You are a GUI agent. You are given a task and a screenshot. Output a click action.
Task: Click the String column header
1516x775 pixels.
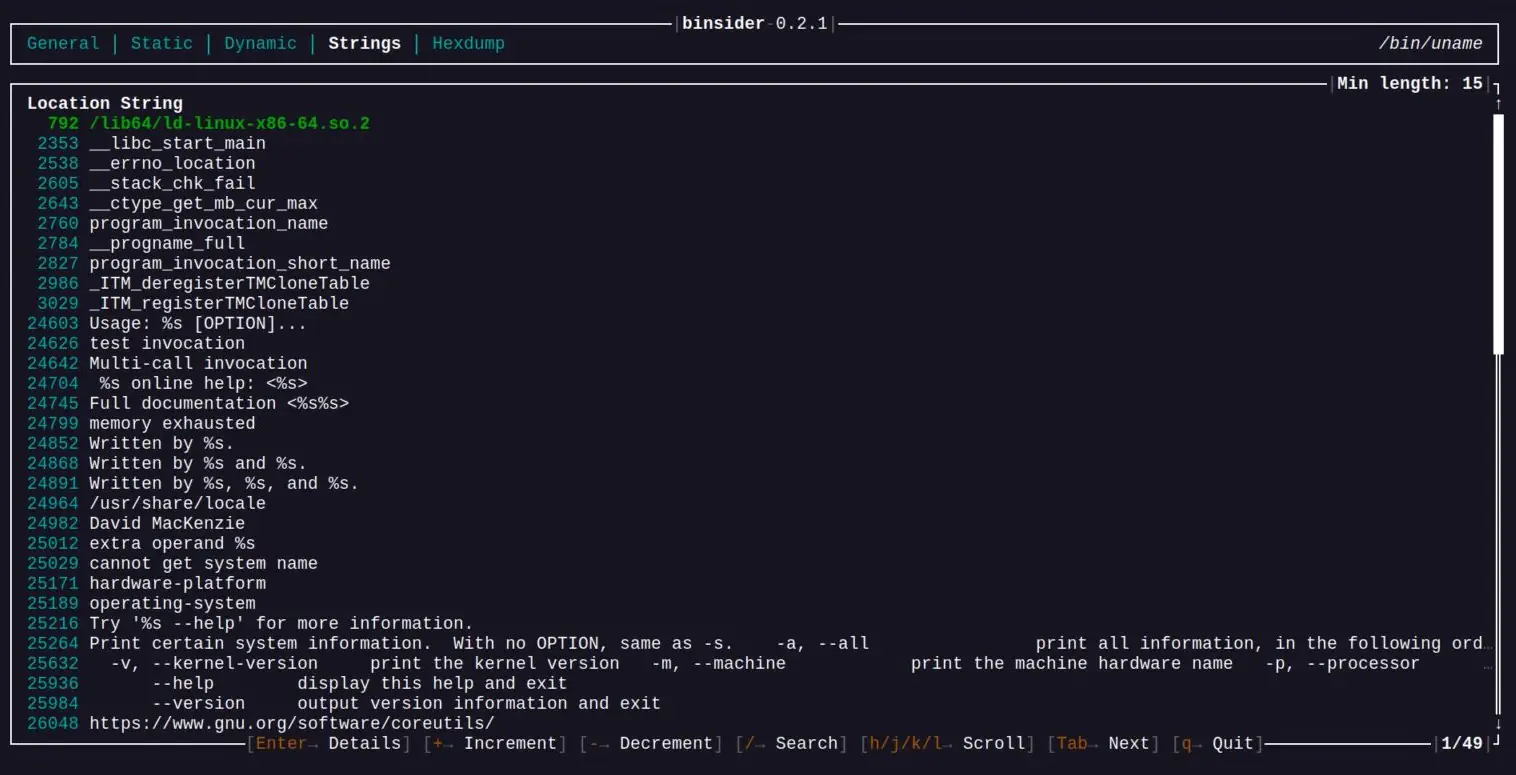(x=151, y=104)
